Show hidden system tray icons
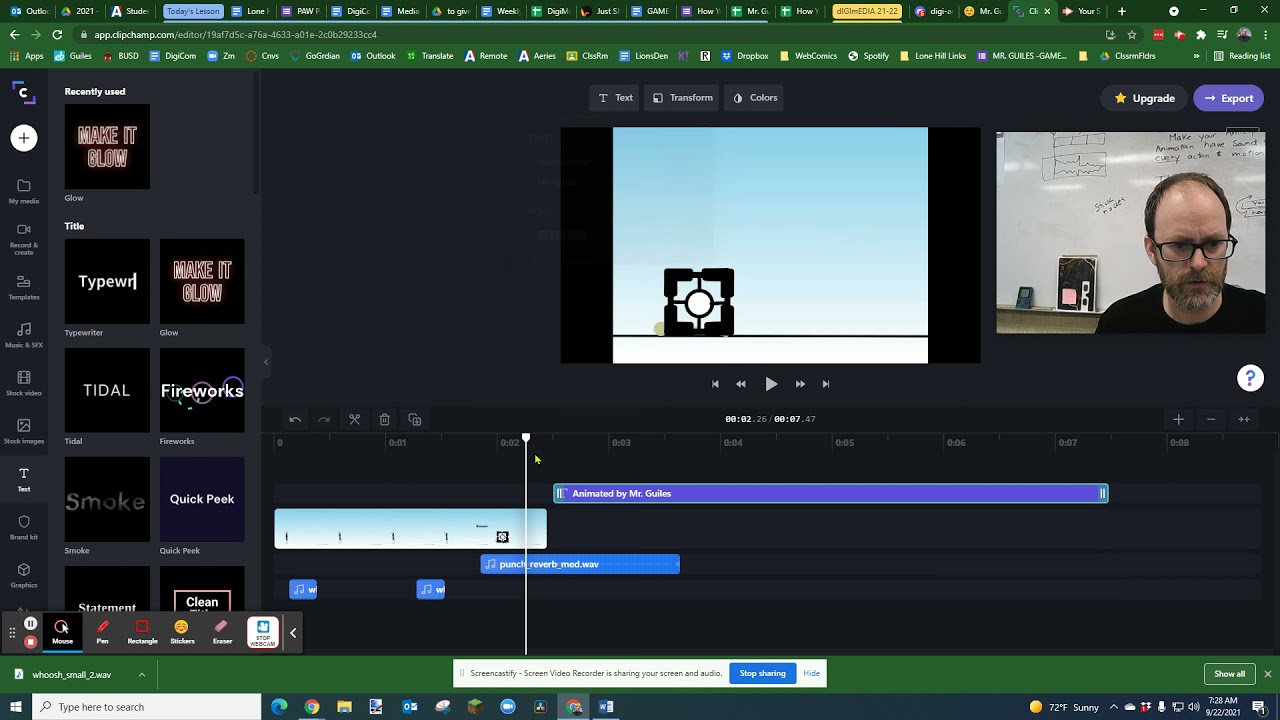The width and height of the screenshot is (1280, 720). [x=1114, y=707]
